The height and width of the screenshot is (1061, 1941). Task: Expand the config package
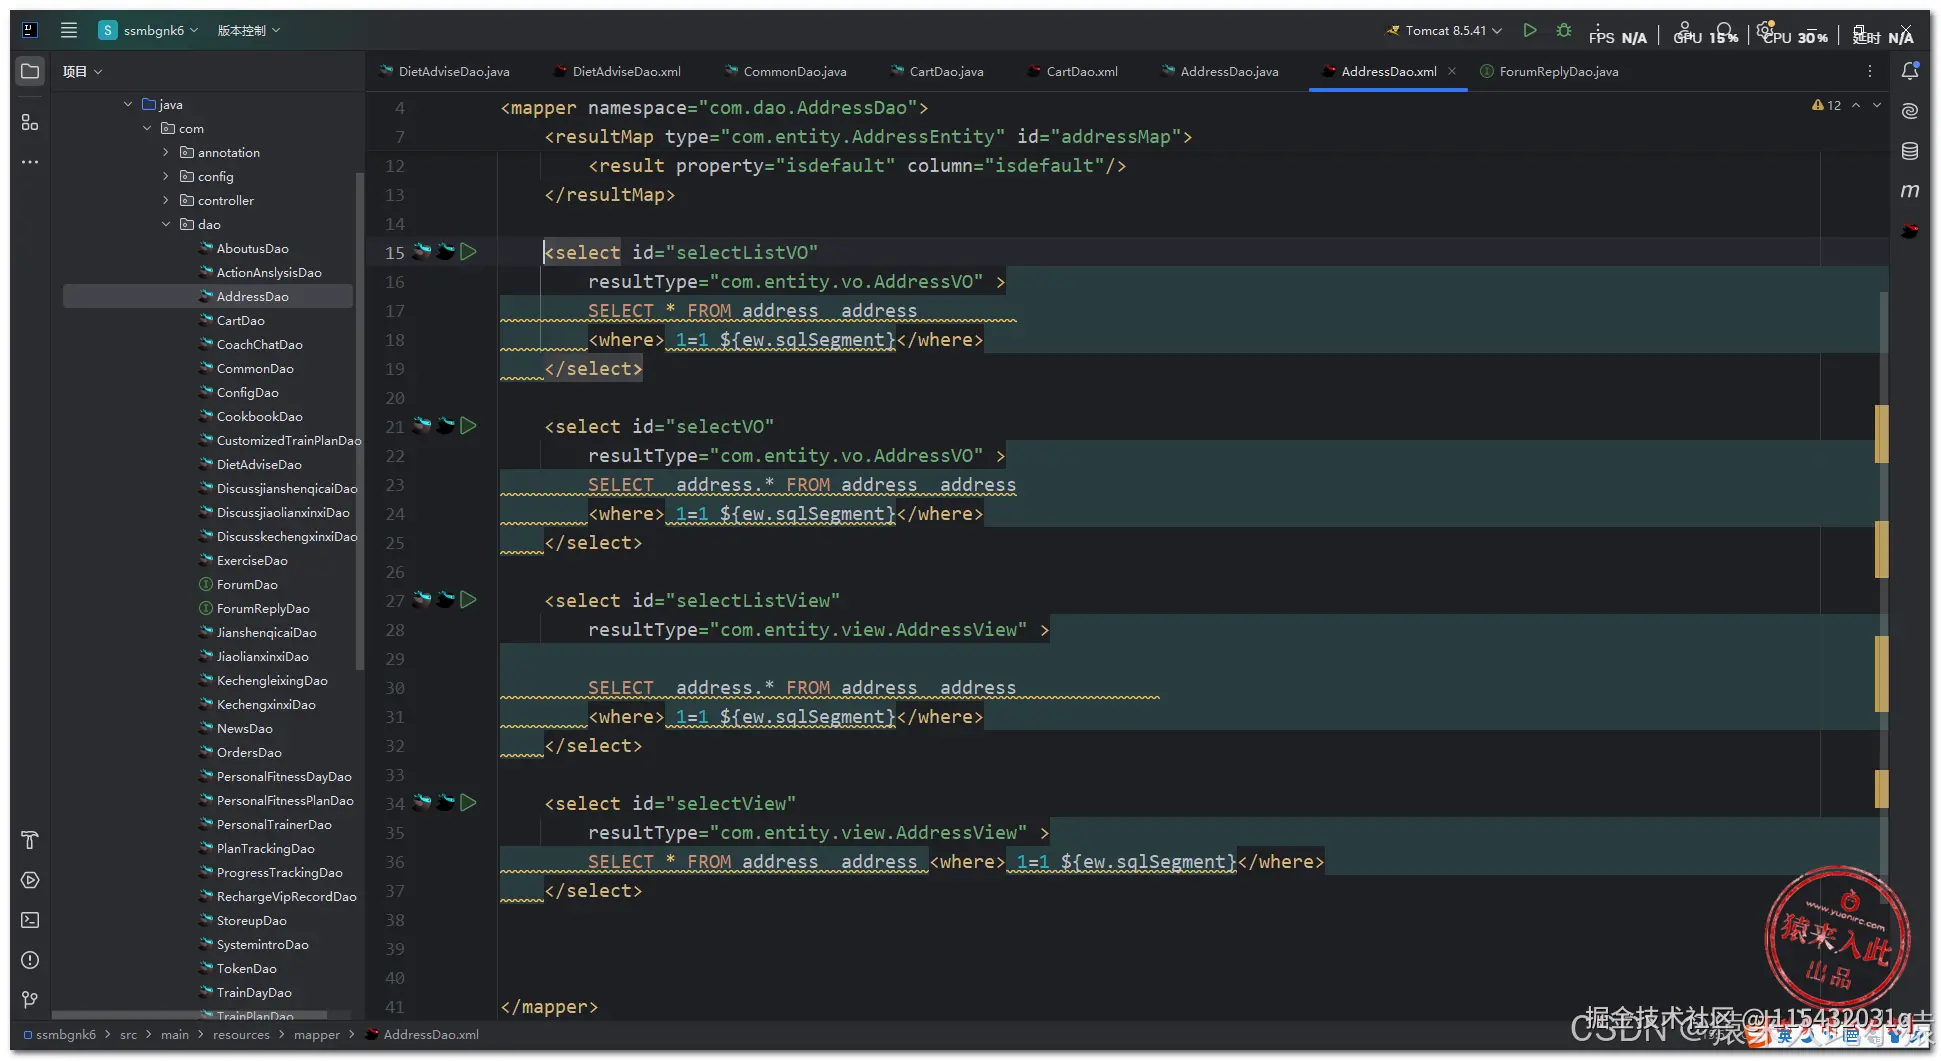click(x=166, y=176)
